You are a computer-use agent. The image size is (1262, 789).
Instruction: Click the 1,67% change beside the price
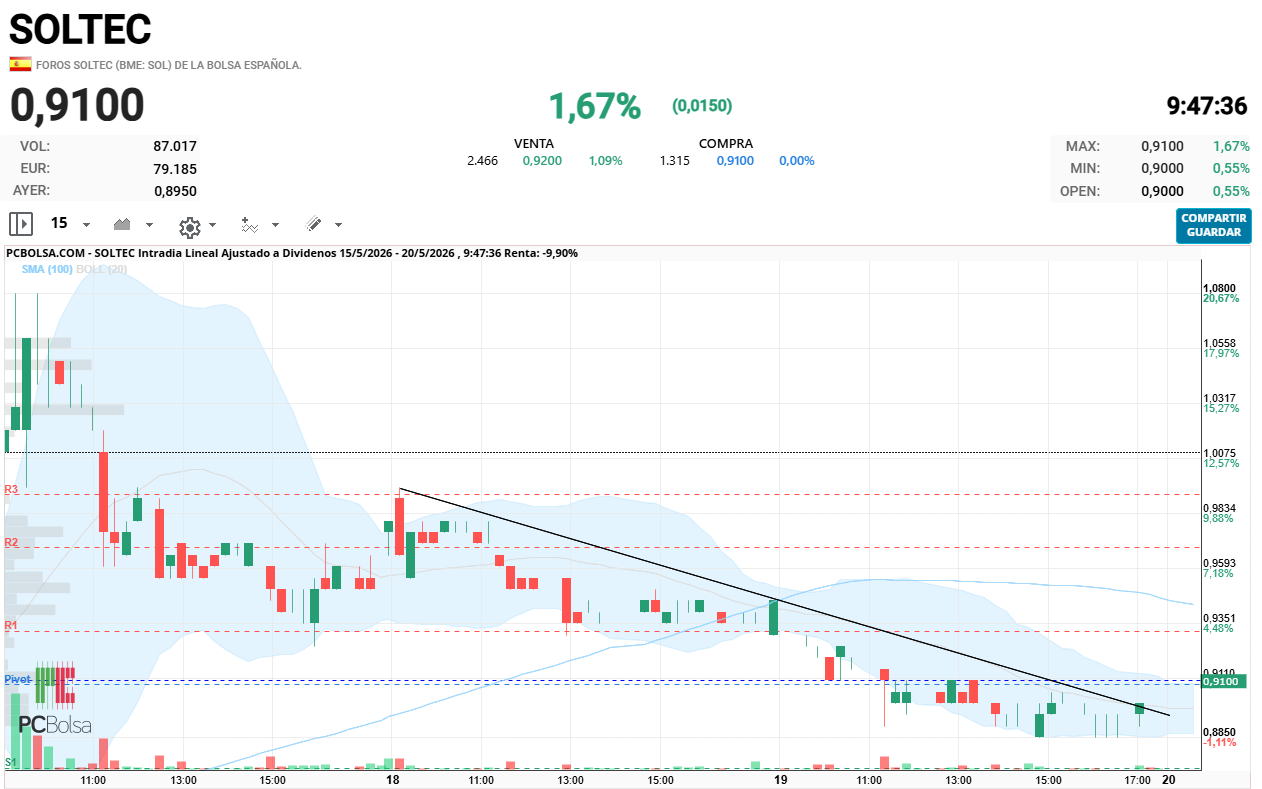[594, 105]
